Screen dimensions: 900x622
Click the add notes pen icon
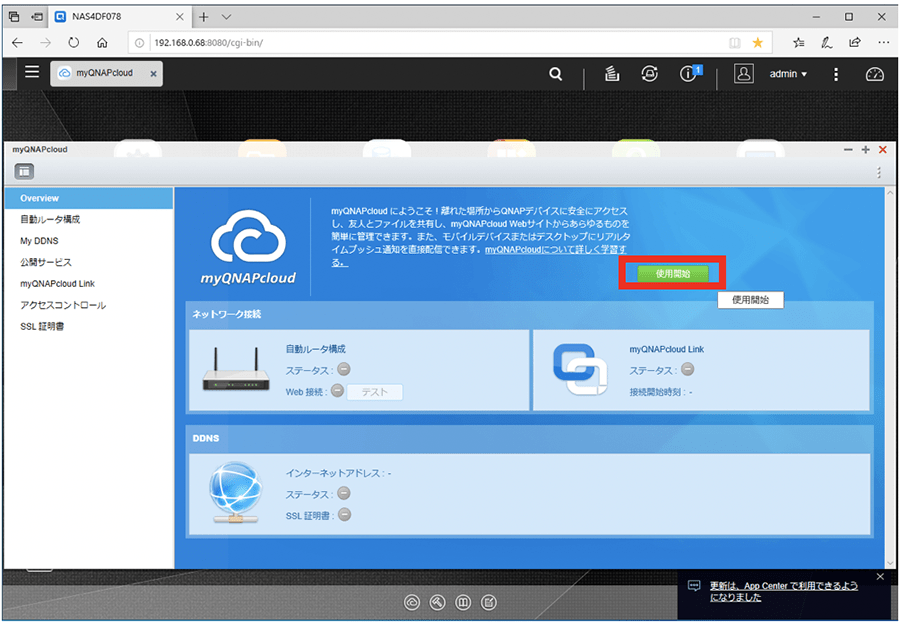pos(827,43)
